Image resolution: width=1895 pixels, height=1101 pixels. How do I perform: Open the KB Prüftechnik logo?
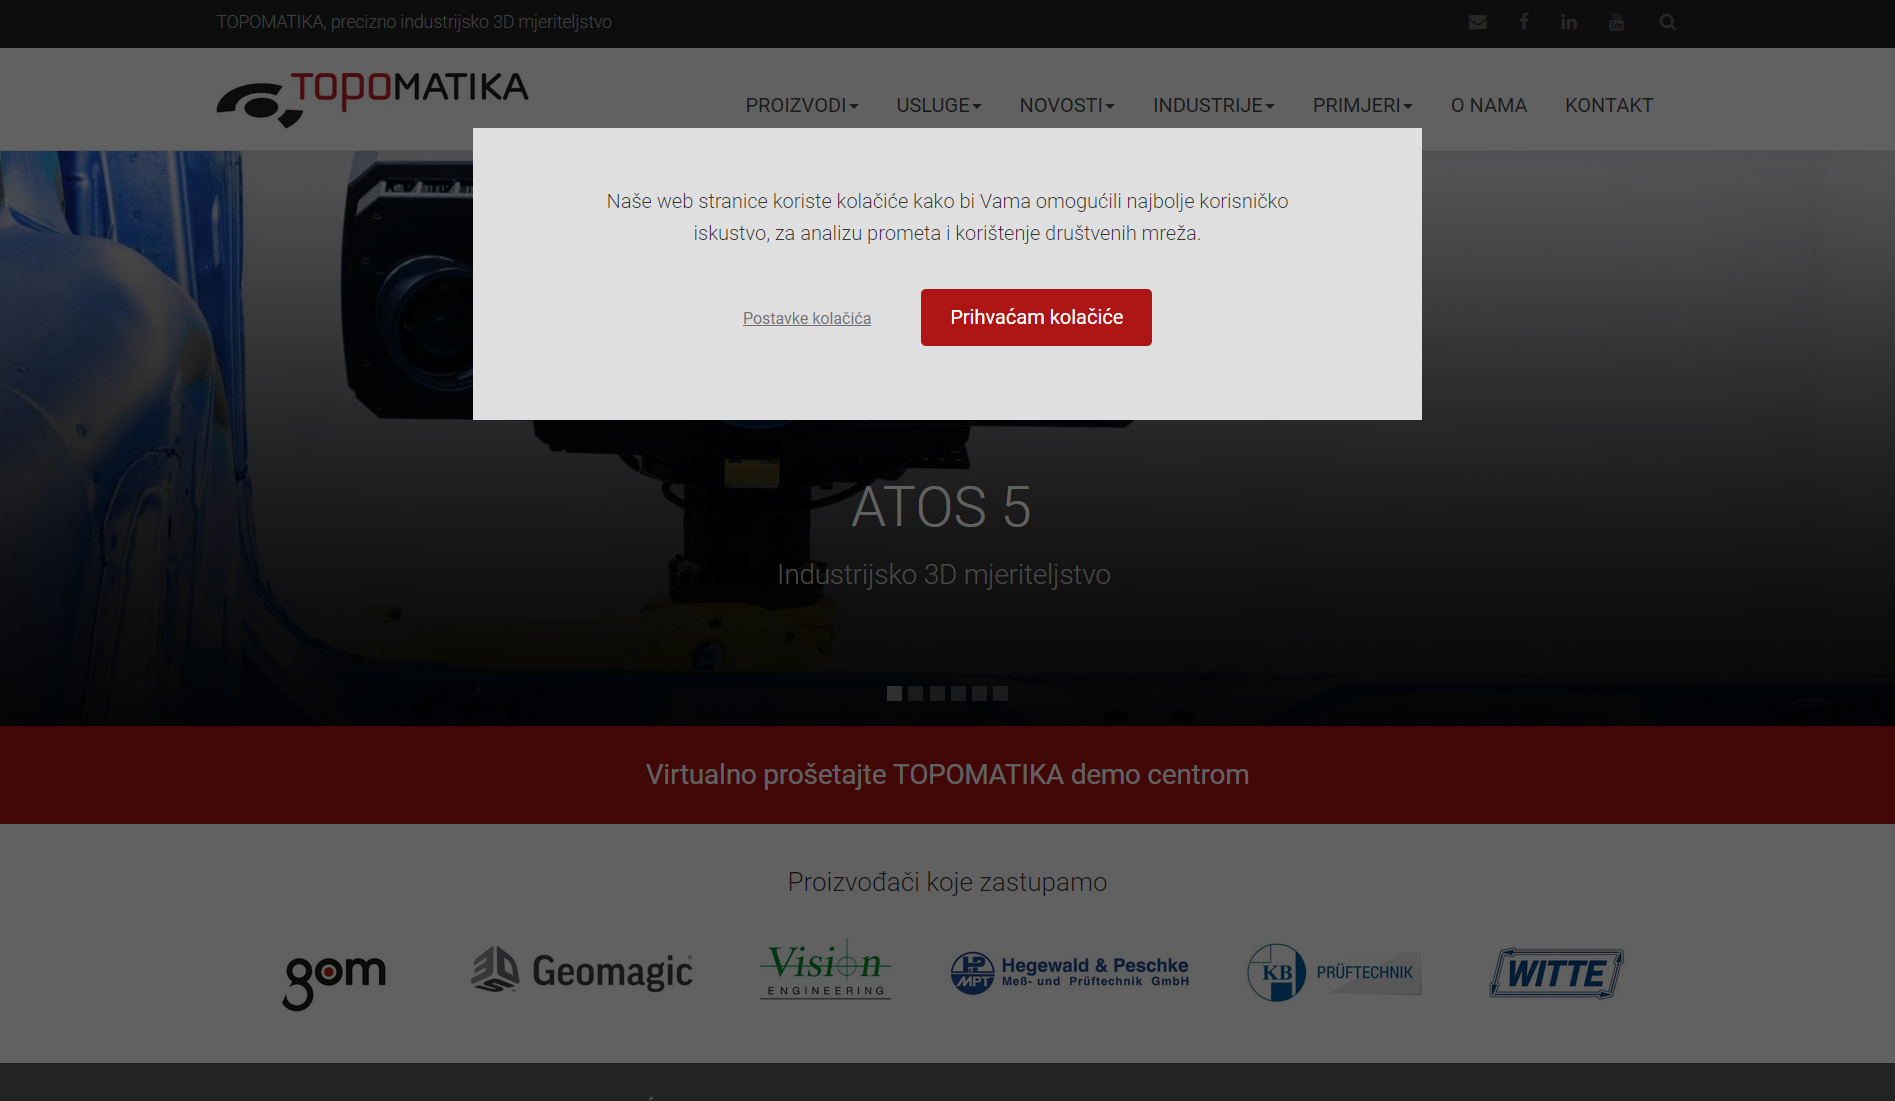(x=1334, y=972)
